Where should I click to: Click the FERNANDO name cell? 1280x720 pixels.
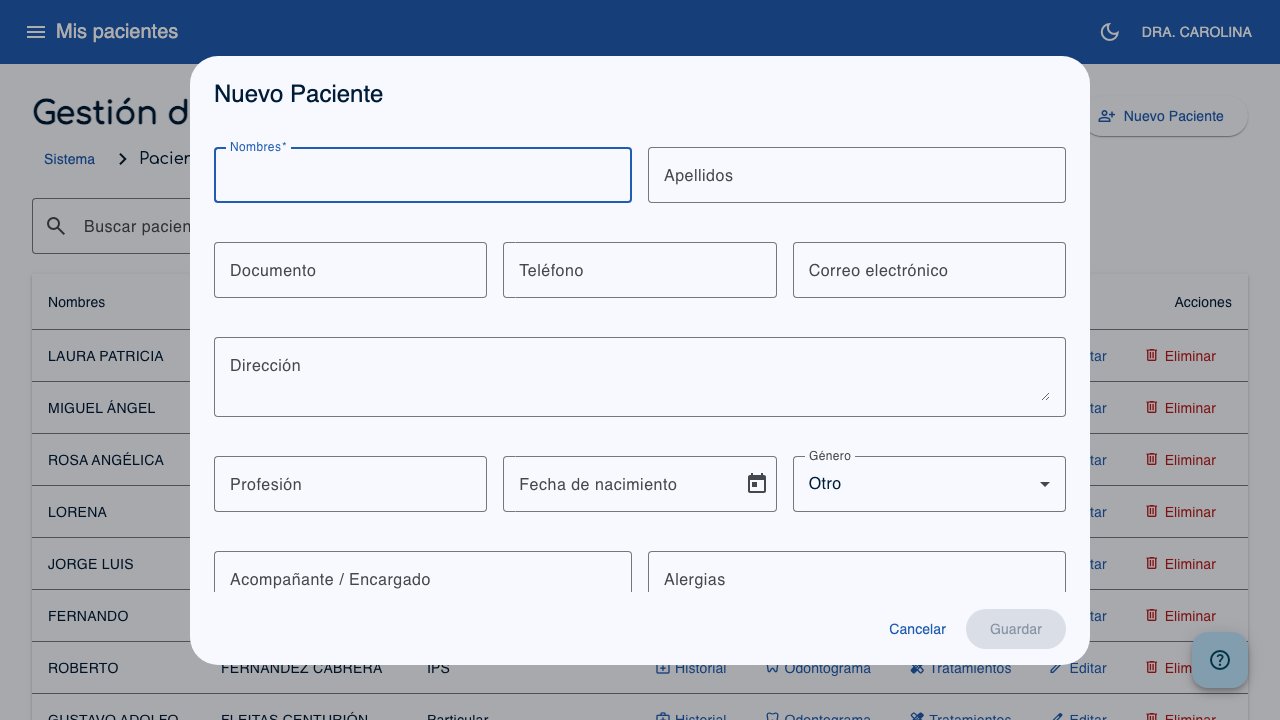88,616
